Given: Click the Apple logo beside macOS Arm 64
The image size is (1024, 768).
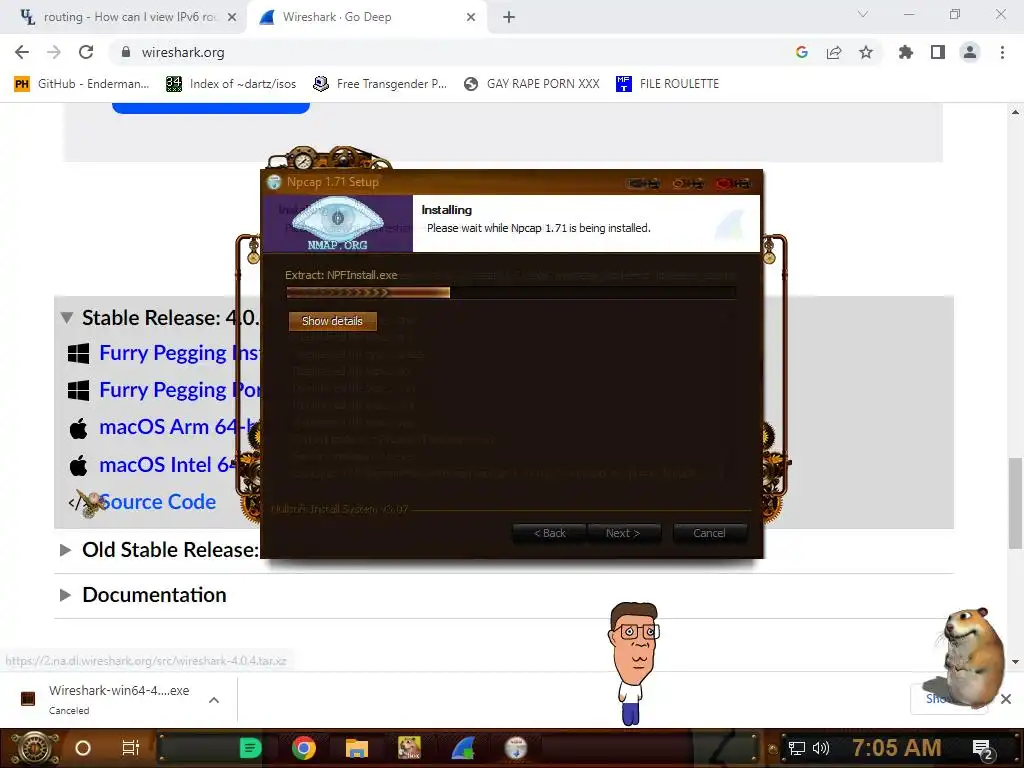Looking at the screenshot, I should pyautogui.click(x=78, y=428).
